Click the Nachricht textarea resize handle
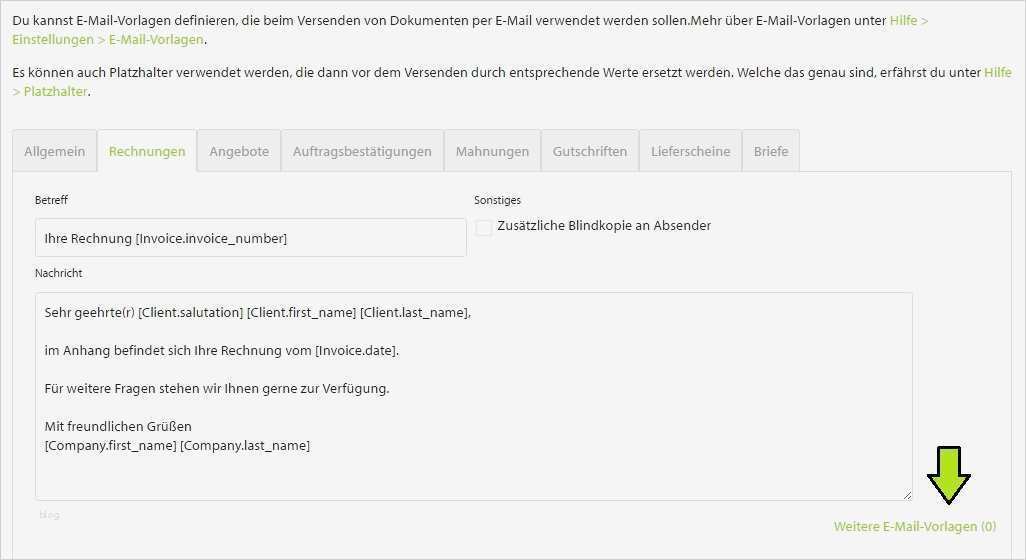1026x560 pixels. click(907, 495)
